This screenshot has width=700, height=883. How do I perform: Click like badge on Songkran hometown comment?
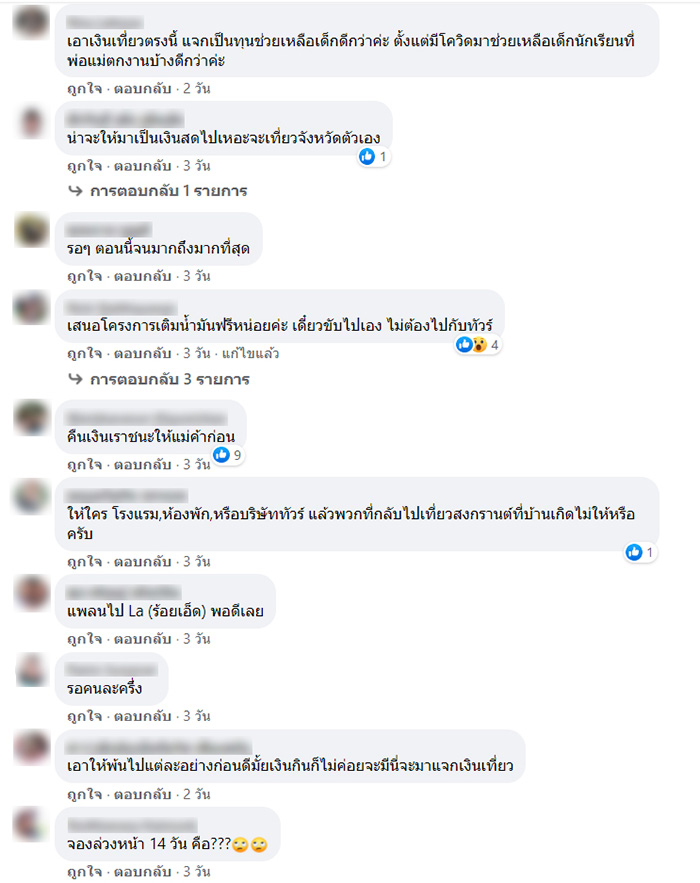pyautogui.click(x=640, y=552)
